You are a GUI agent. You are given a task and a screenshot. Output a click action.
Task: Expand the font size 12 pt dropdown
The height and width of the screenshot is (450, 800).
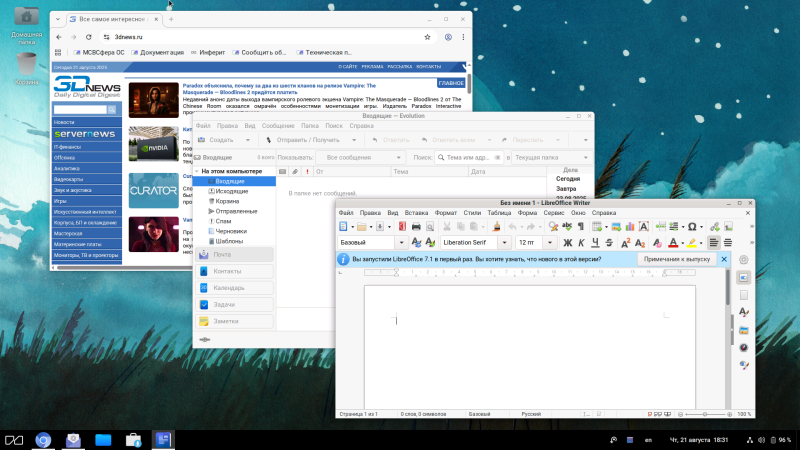coord(552,243)
